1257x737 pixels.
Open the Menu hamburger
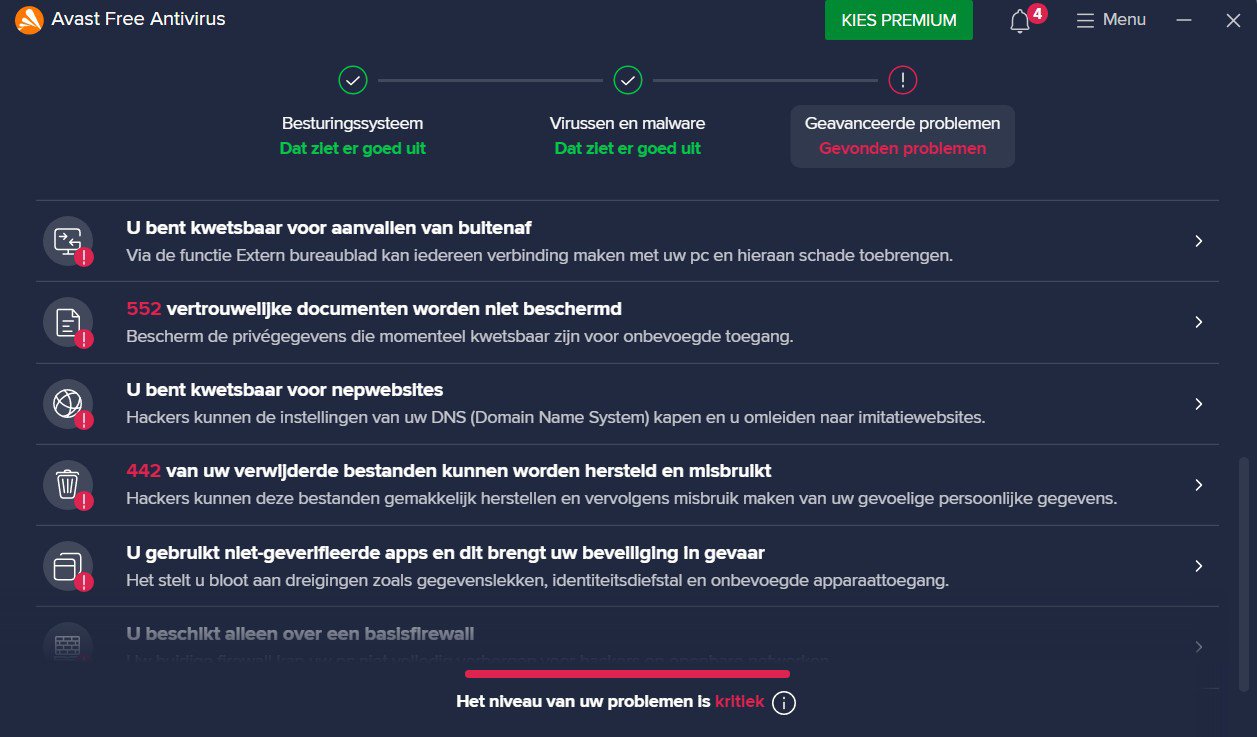(1111, 20)
